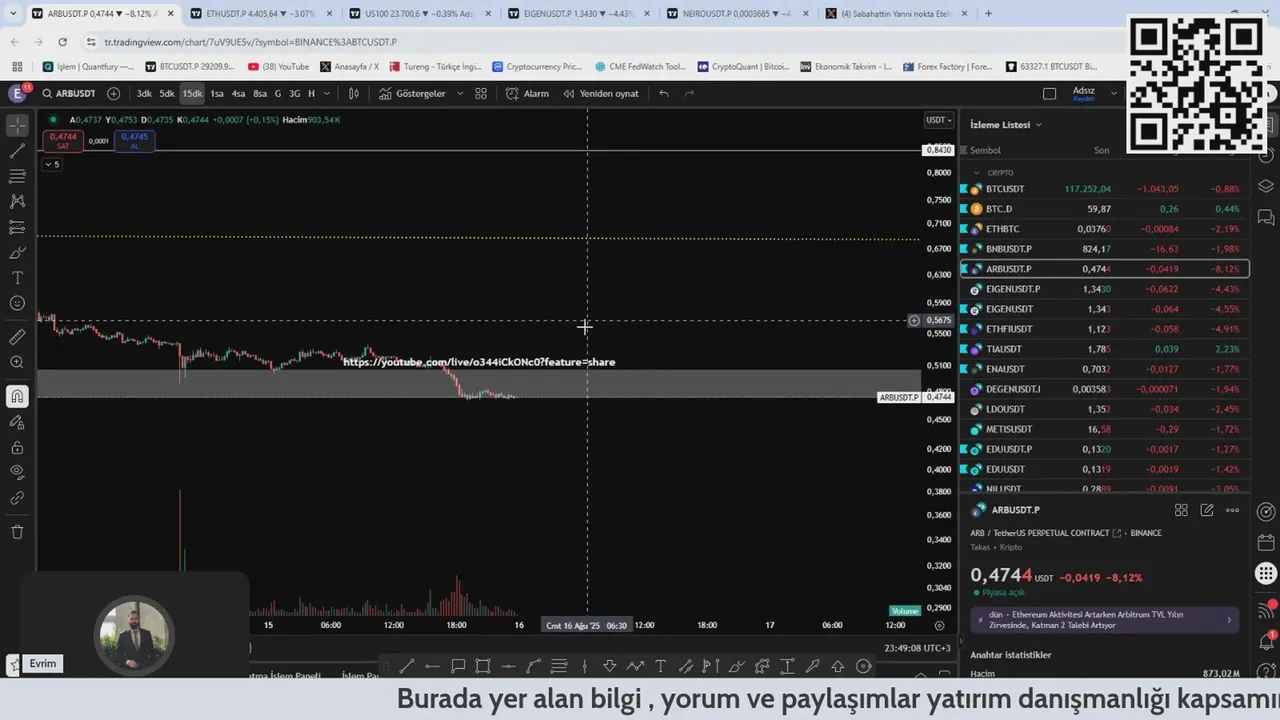1280x720 pixels.
Task: Collapse CRYPTO watchlist section
Action: click(x=977, y=173)
